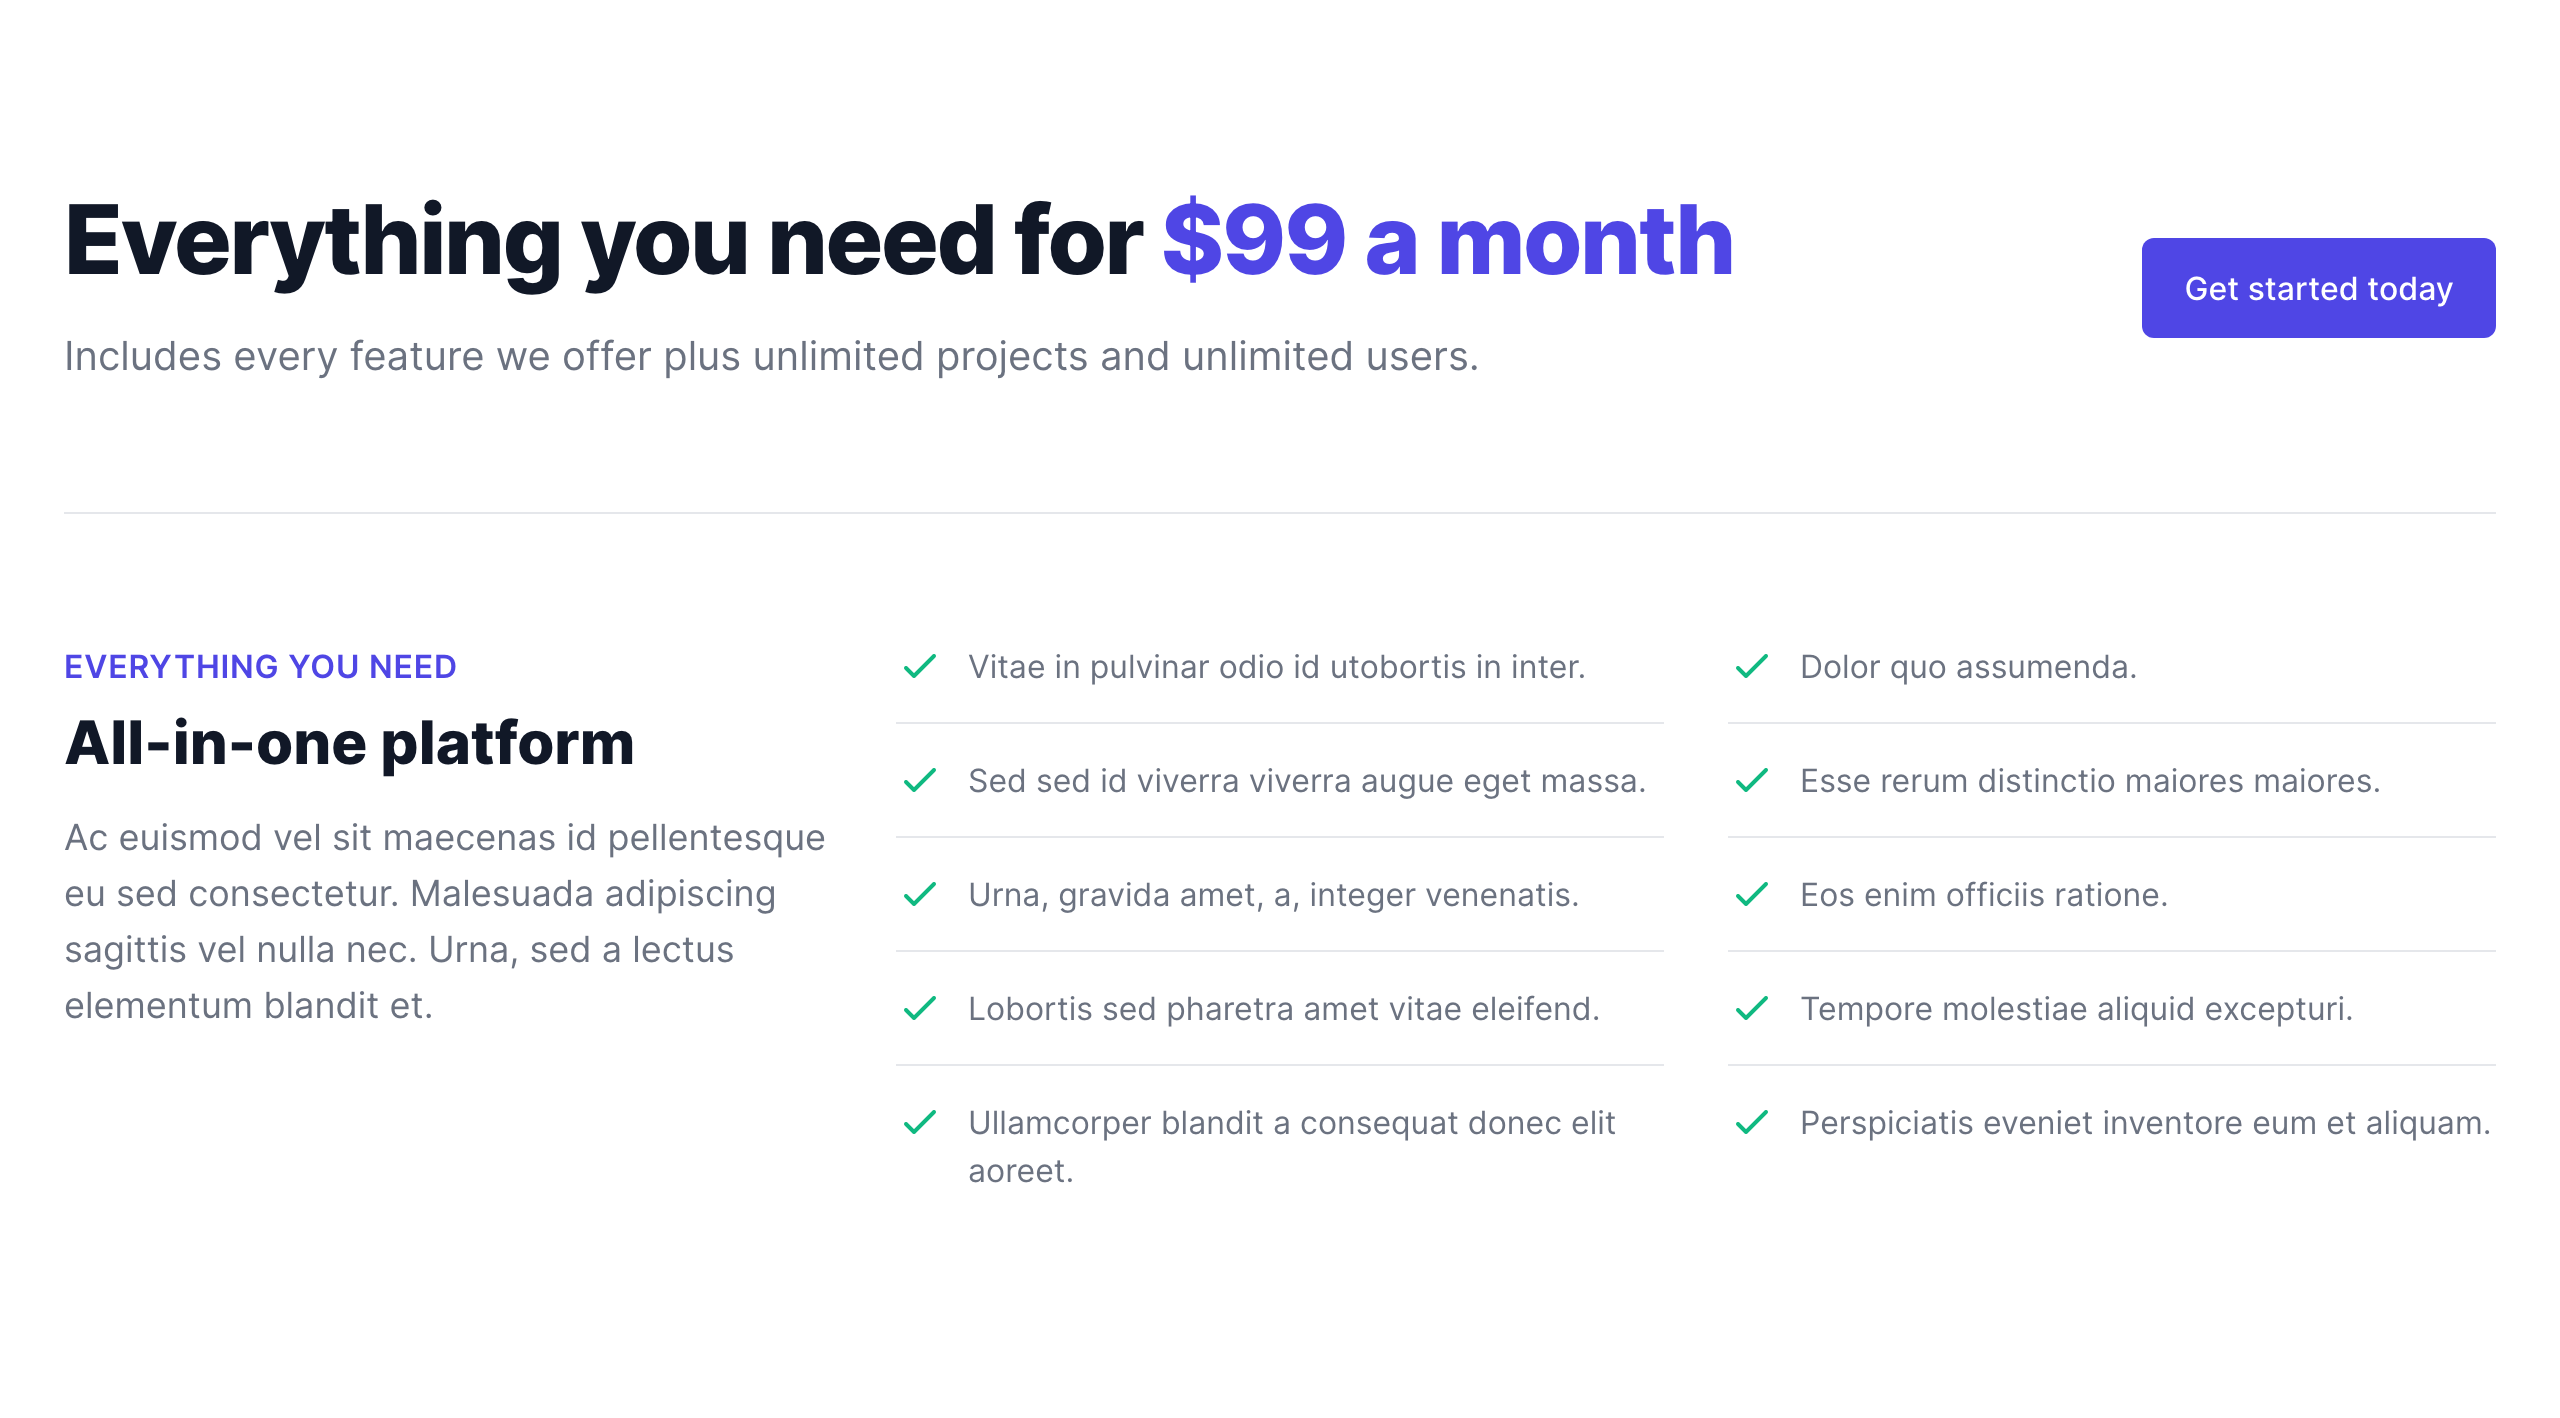This screenshot has width=2560, height=1418.
Task: Click the unlimited projects and users subtitle
Action: tap(771, 356)
